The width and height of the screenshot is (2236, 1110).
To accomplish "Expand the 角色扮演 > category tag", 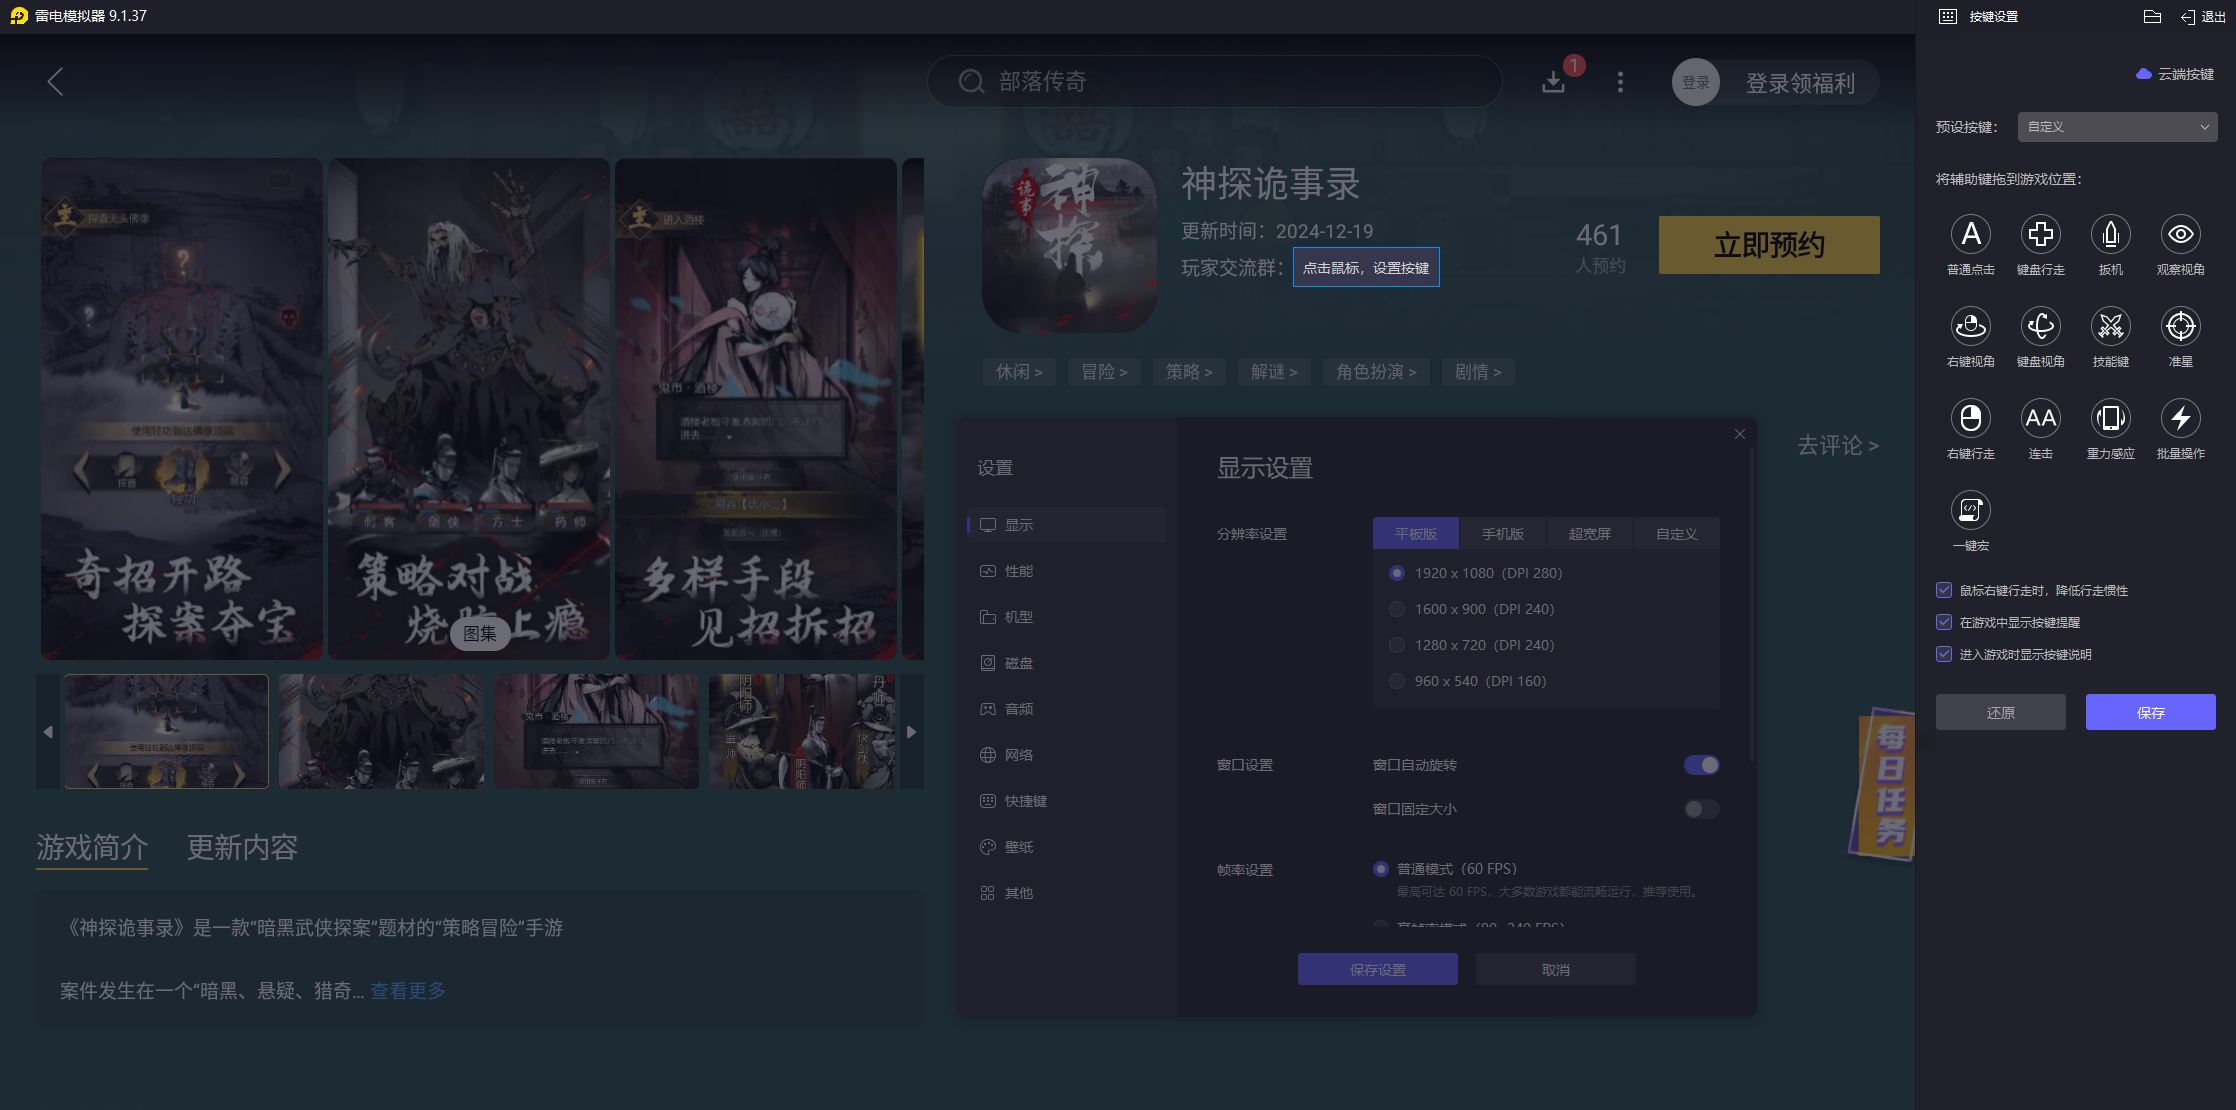I will tap(1376, 372).
